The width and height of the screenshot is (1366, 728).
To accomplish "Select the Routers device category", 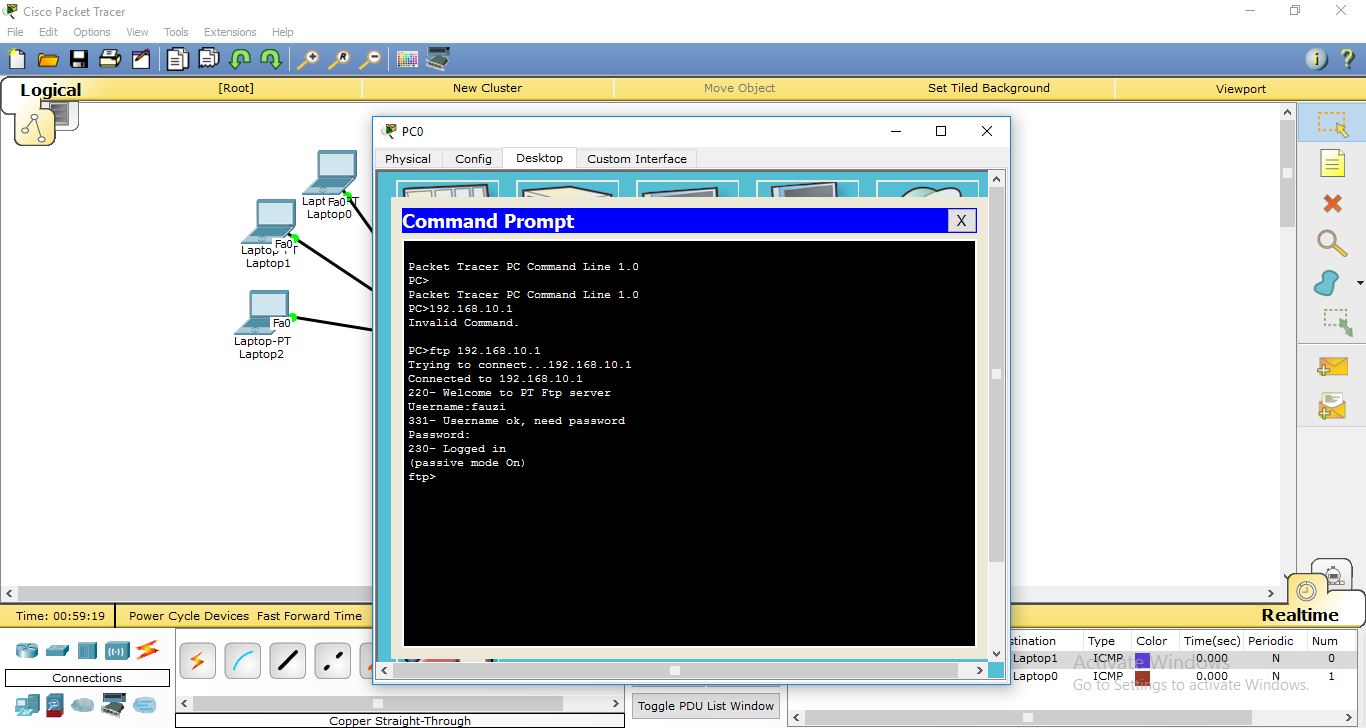I will pyautogui.click(x=27, y=650).
